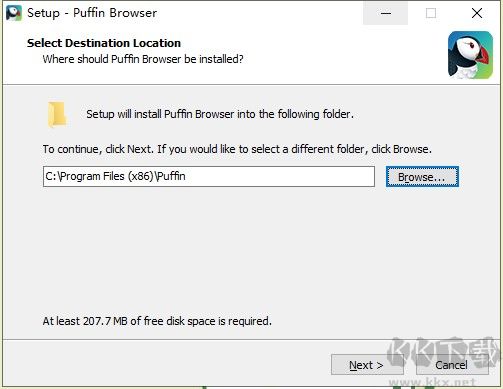Viewport: 503px width, 389px height.
Task: Minimize the Setup window
Action: tap(385, 13)
